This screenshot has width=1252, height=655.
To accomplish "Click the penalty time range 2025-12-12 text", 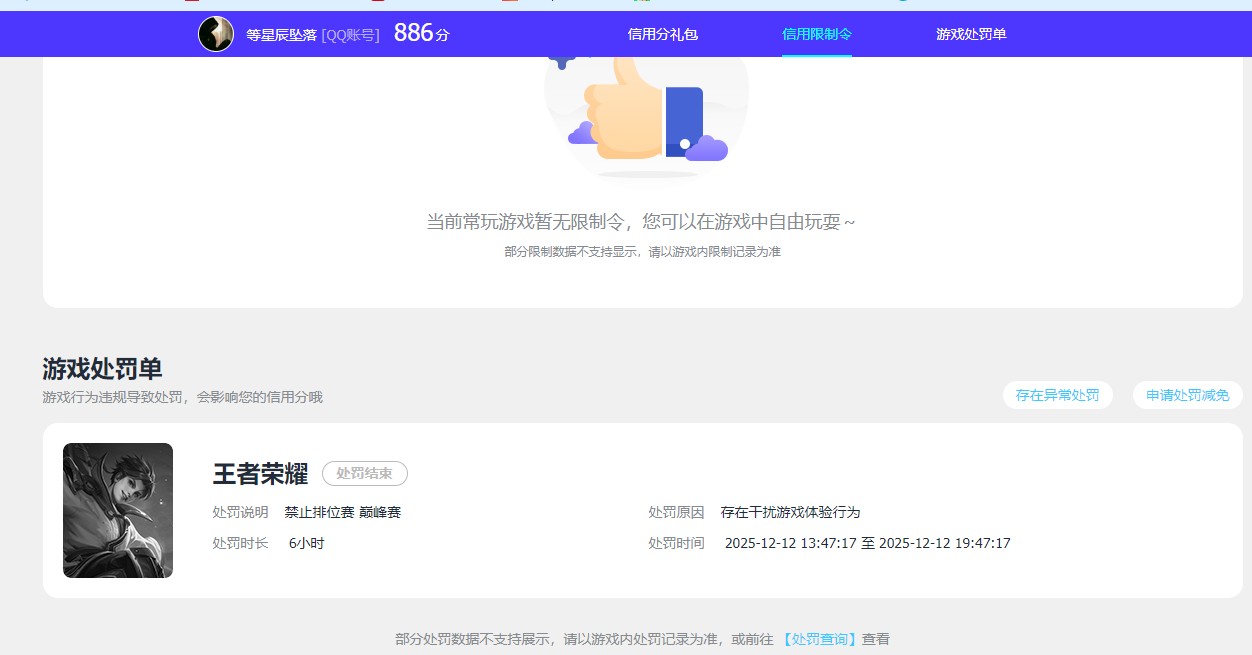I will point(867,543).
